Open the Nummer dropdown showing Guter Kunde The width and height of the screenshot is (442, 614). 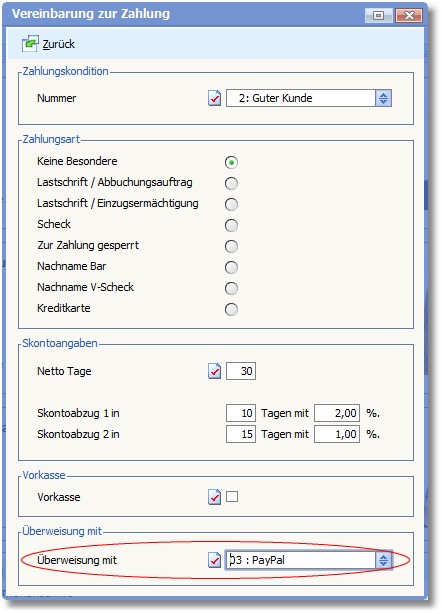(x=383, y=98)
